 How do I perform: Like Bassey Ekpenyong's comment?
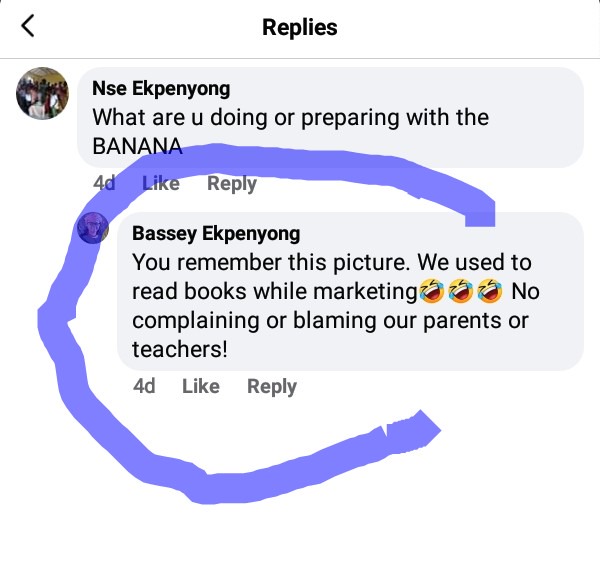(201, 386)
